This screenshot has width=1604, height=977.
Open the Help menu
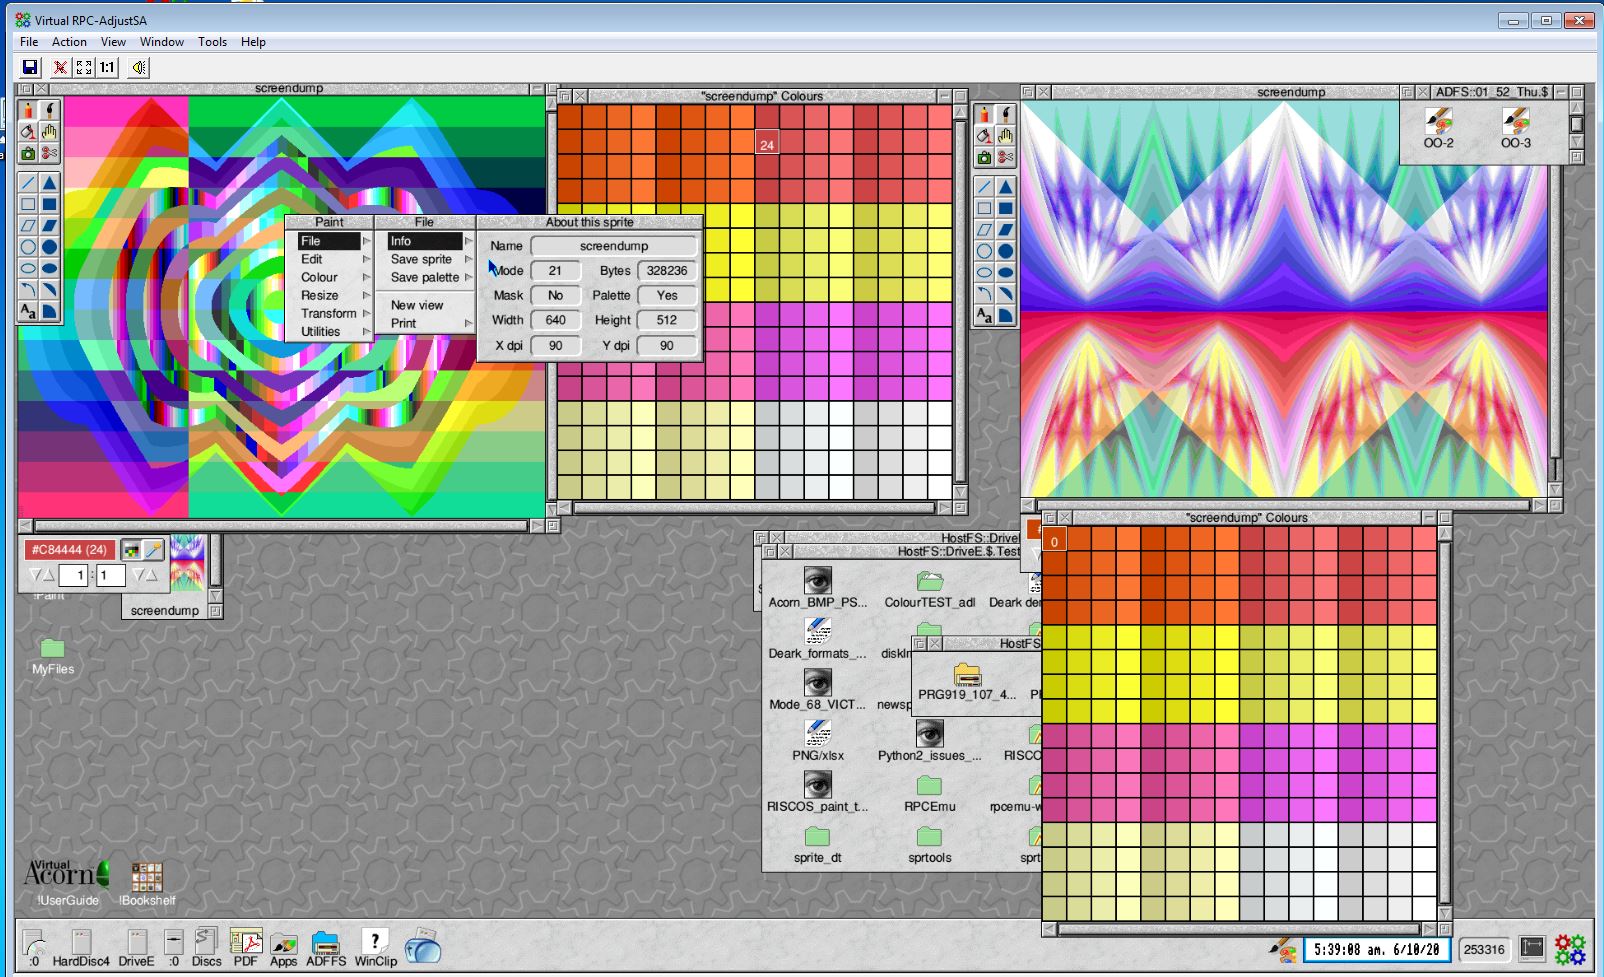pyautogui.click(x=253, y=42)
